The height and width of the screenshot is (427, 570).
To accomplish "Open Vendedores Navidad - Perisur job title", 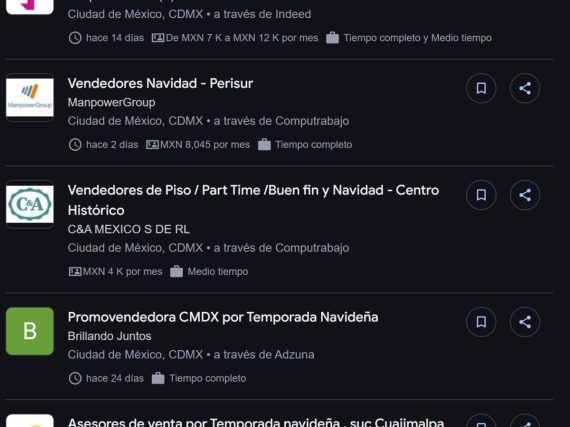I will pos(160,84).
